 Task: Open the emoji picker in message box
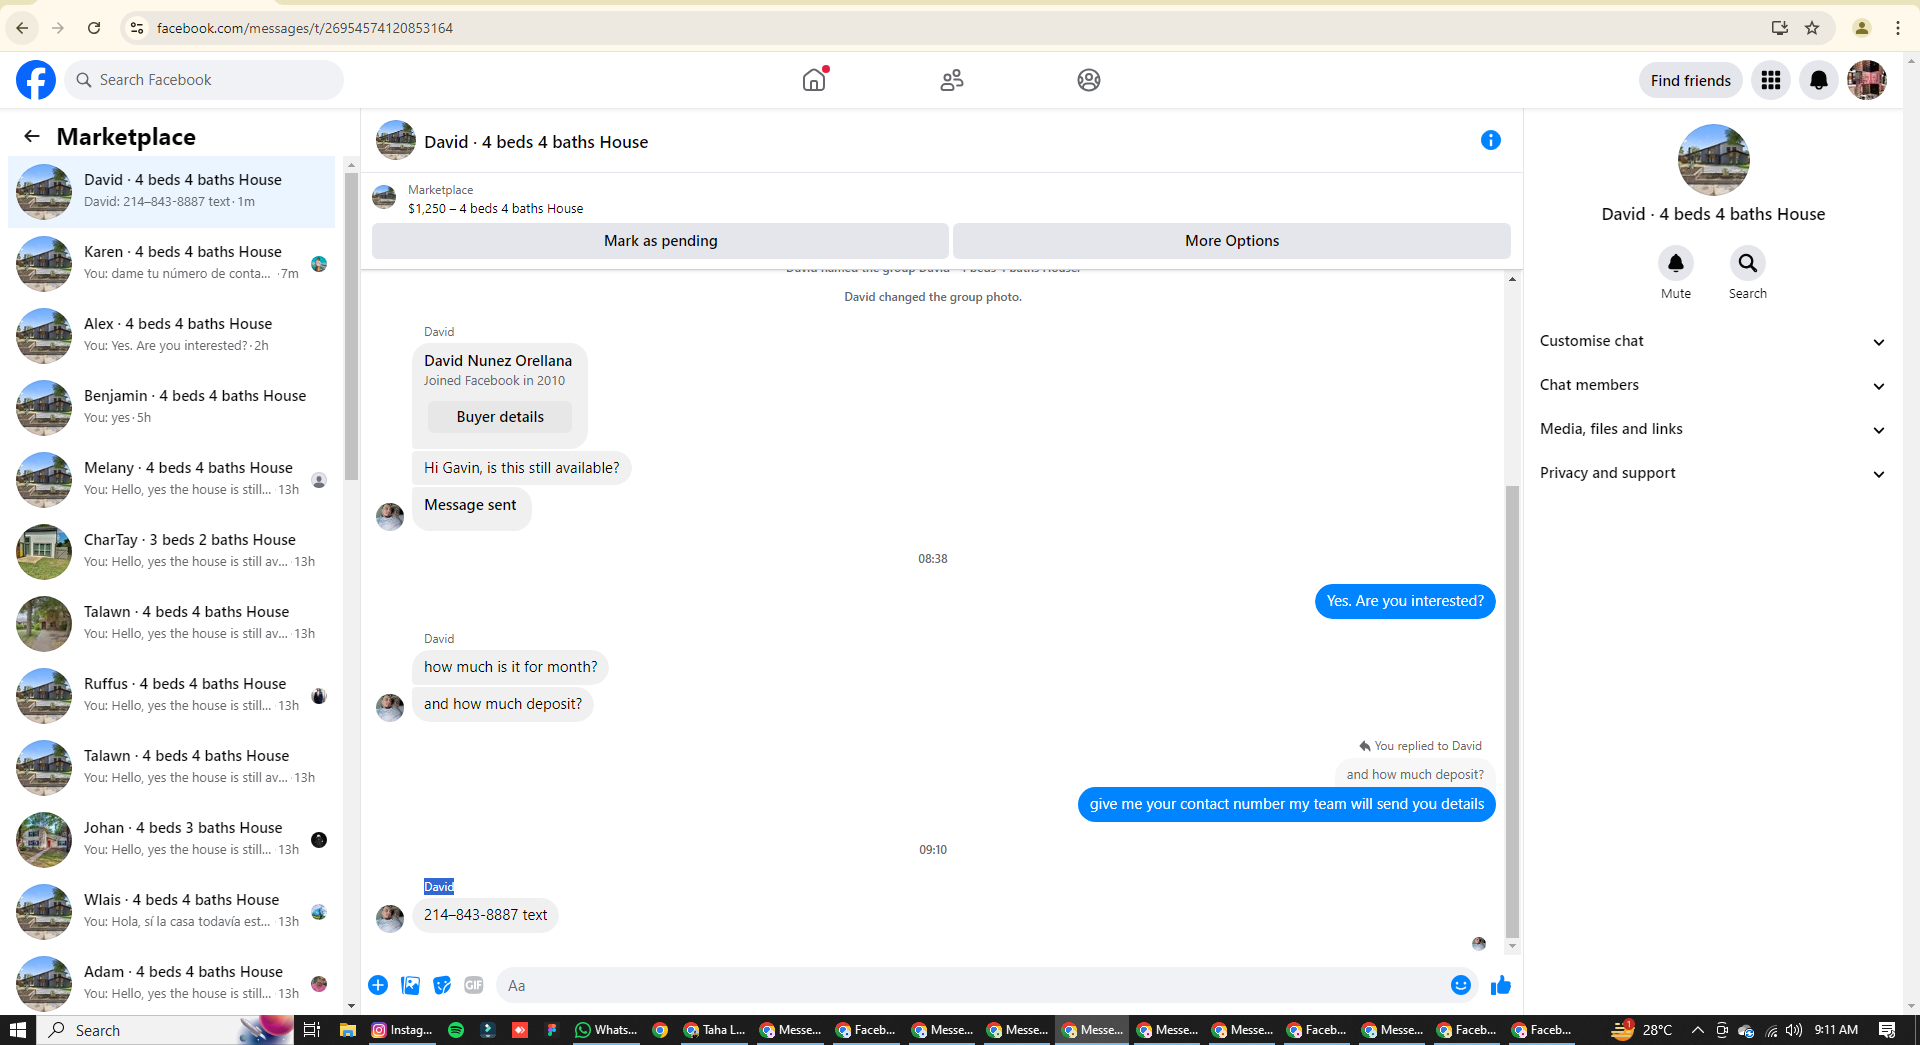coord(1461,985)
